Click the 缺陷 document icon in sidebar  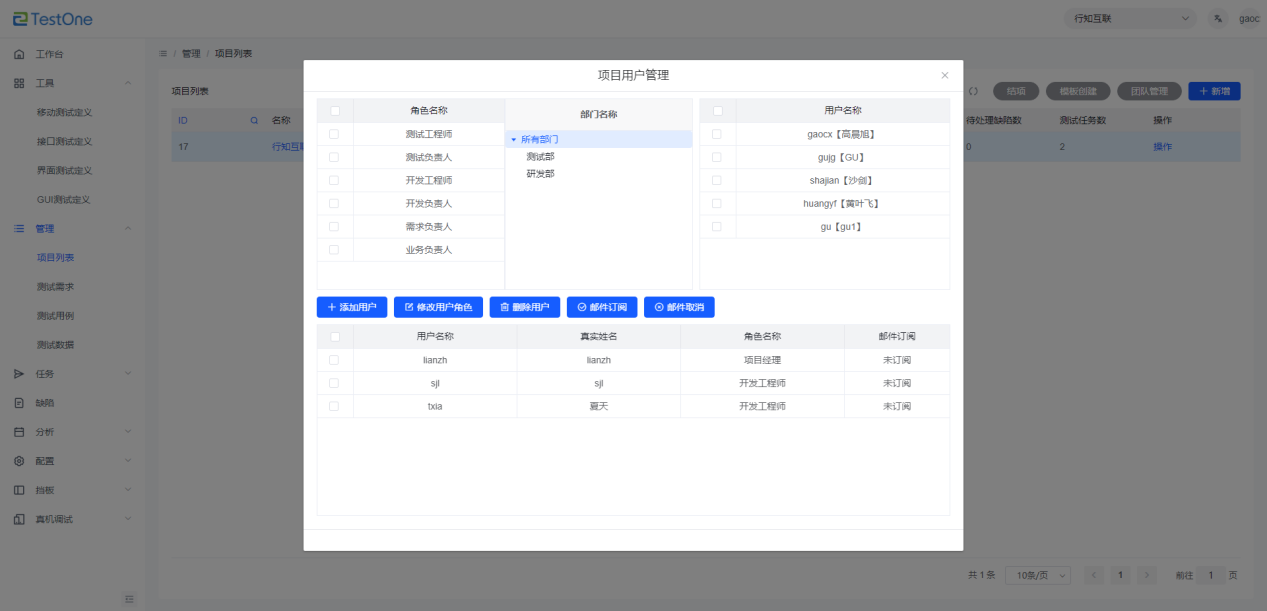point(19,403)
